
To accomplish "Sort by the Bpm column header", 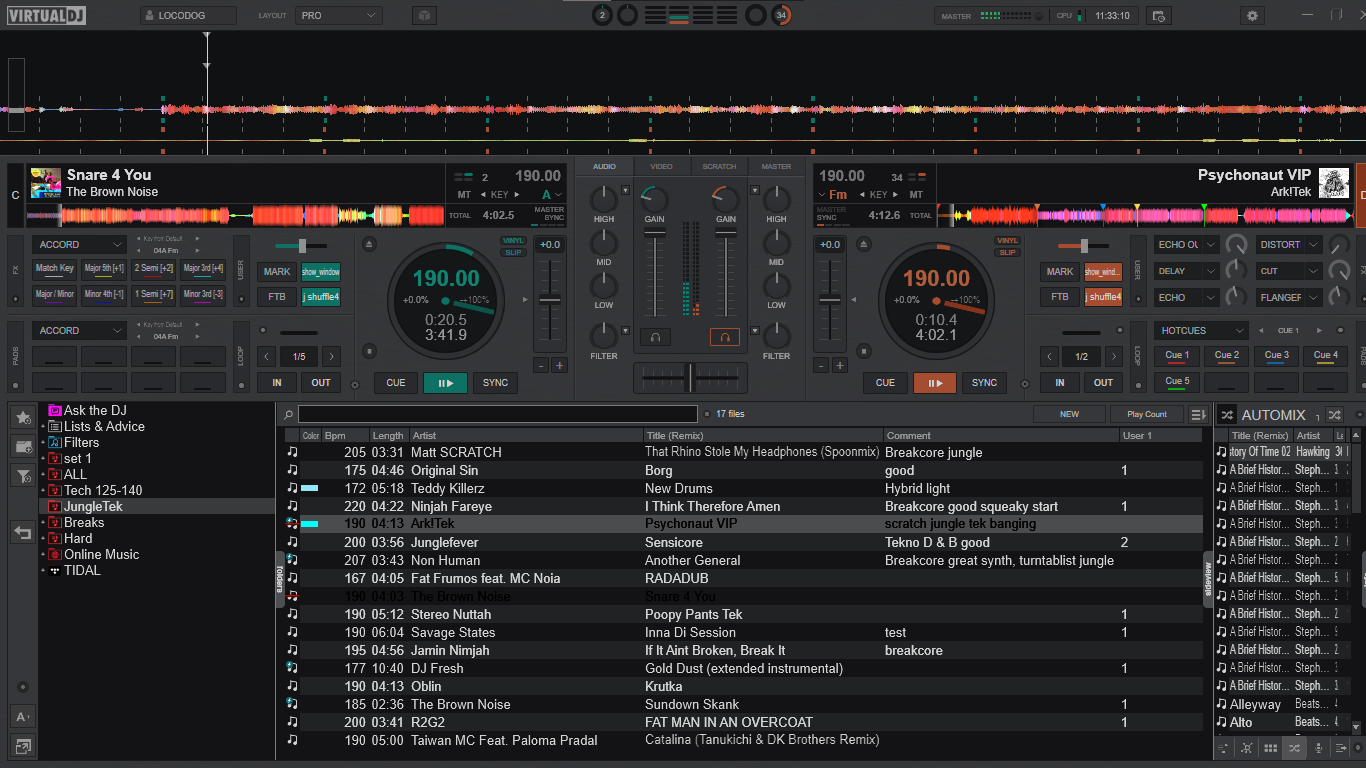I will (x=345, y=435).
